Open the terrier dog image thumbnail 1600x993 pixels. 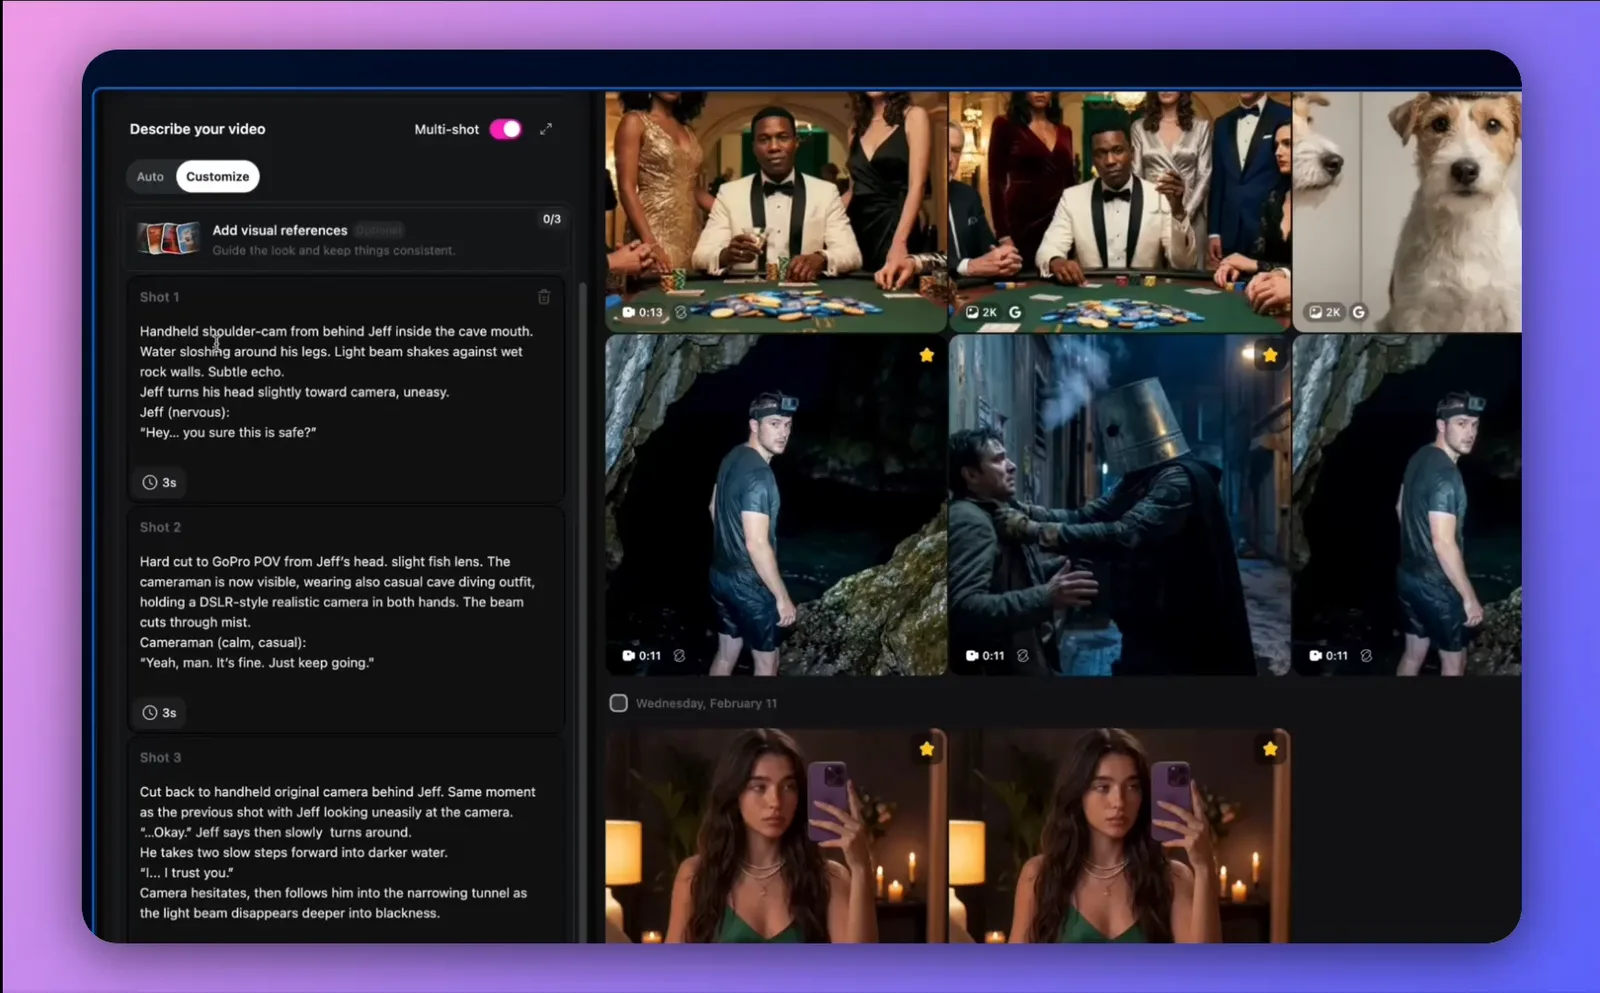coord(1407,212)
